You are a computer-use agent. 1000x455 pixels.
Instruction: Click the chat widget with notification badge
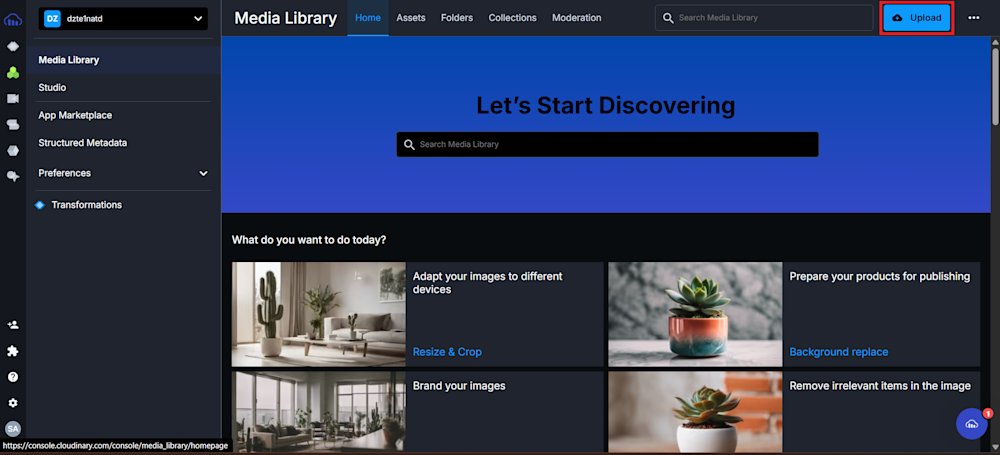coord(973,423)
